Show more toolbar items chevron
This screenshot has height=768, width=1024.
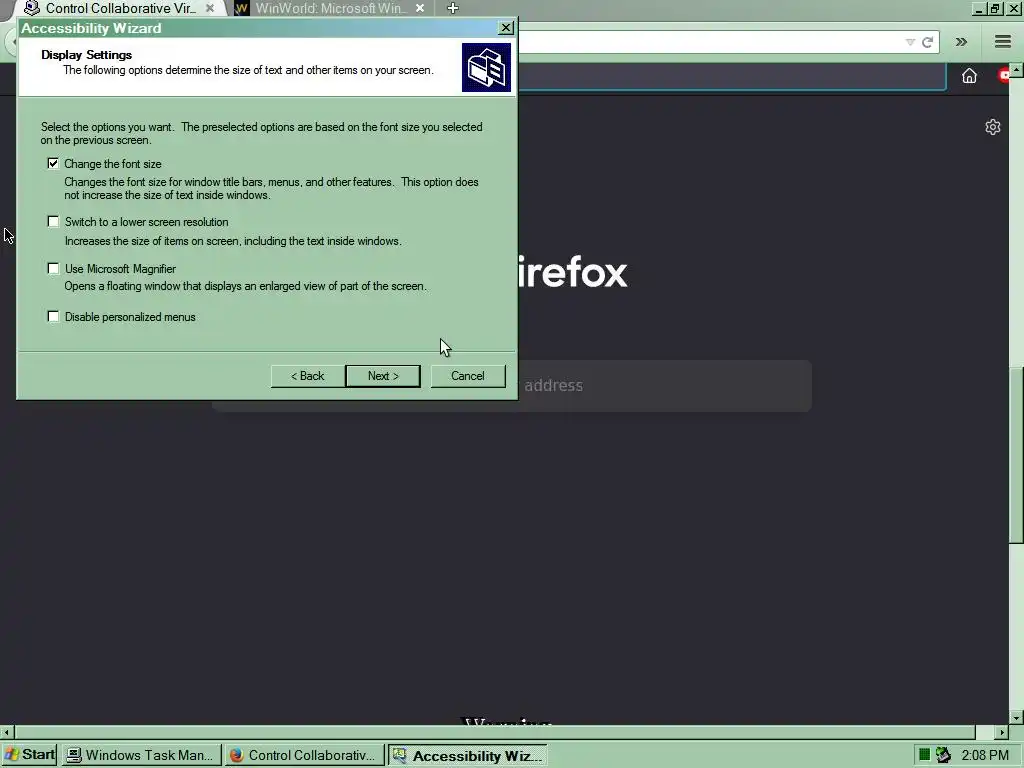[x=961, y=42]
